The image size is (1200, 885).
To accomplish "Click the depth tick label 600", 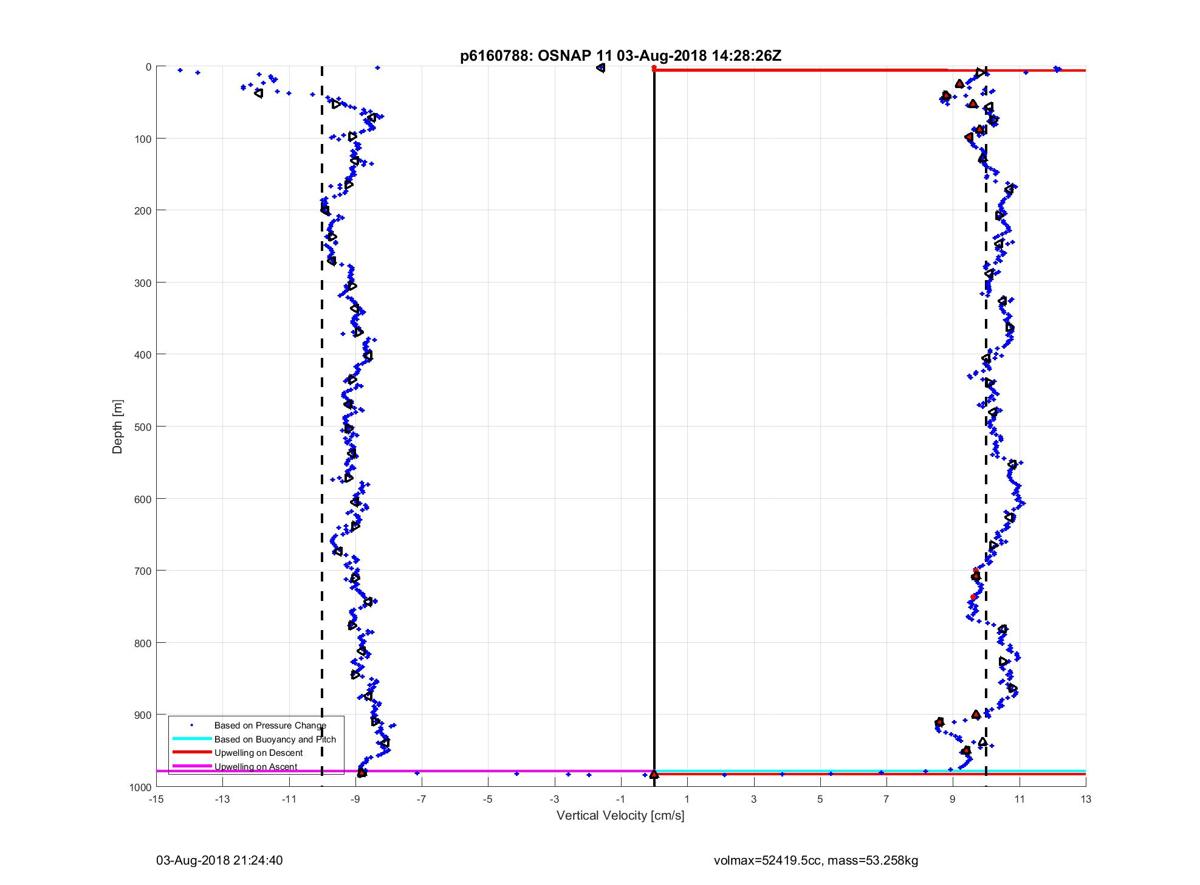I will pos(142,499).
